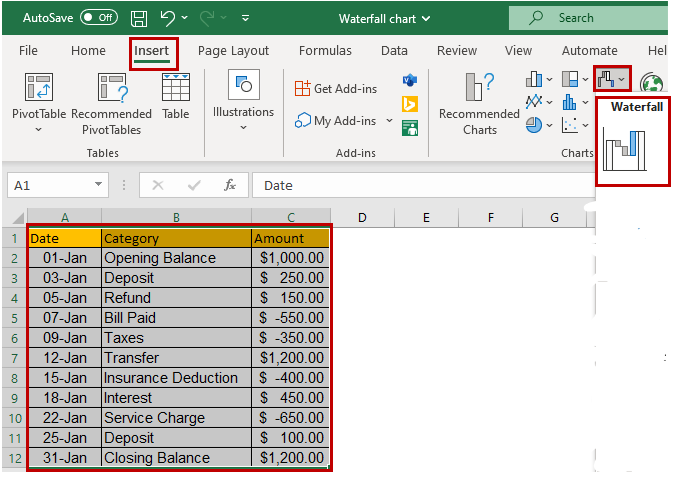Switch to the Home tab

pyautogui.click(x=88, y=51)
